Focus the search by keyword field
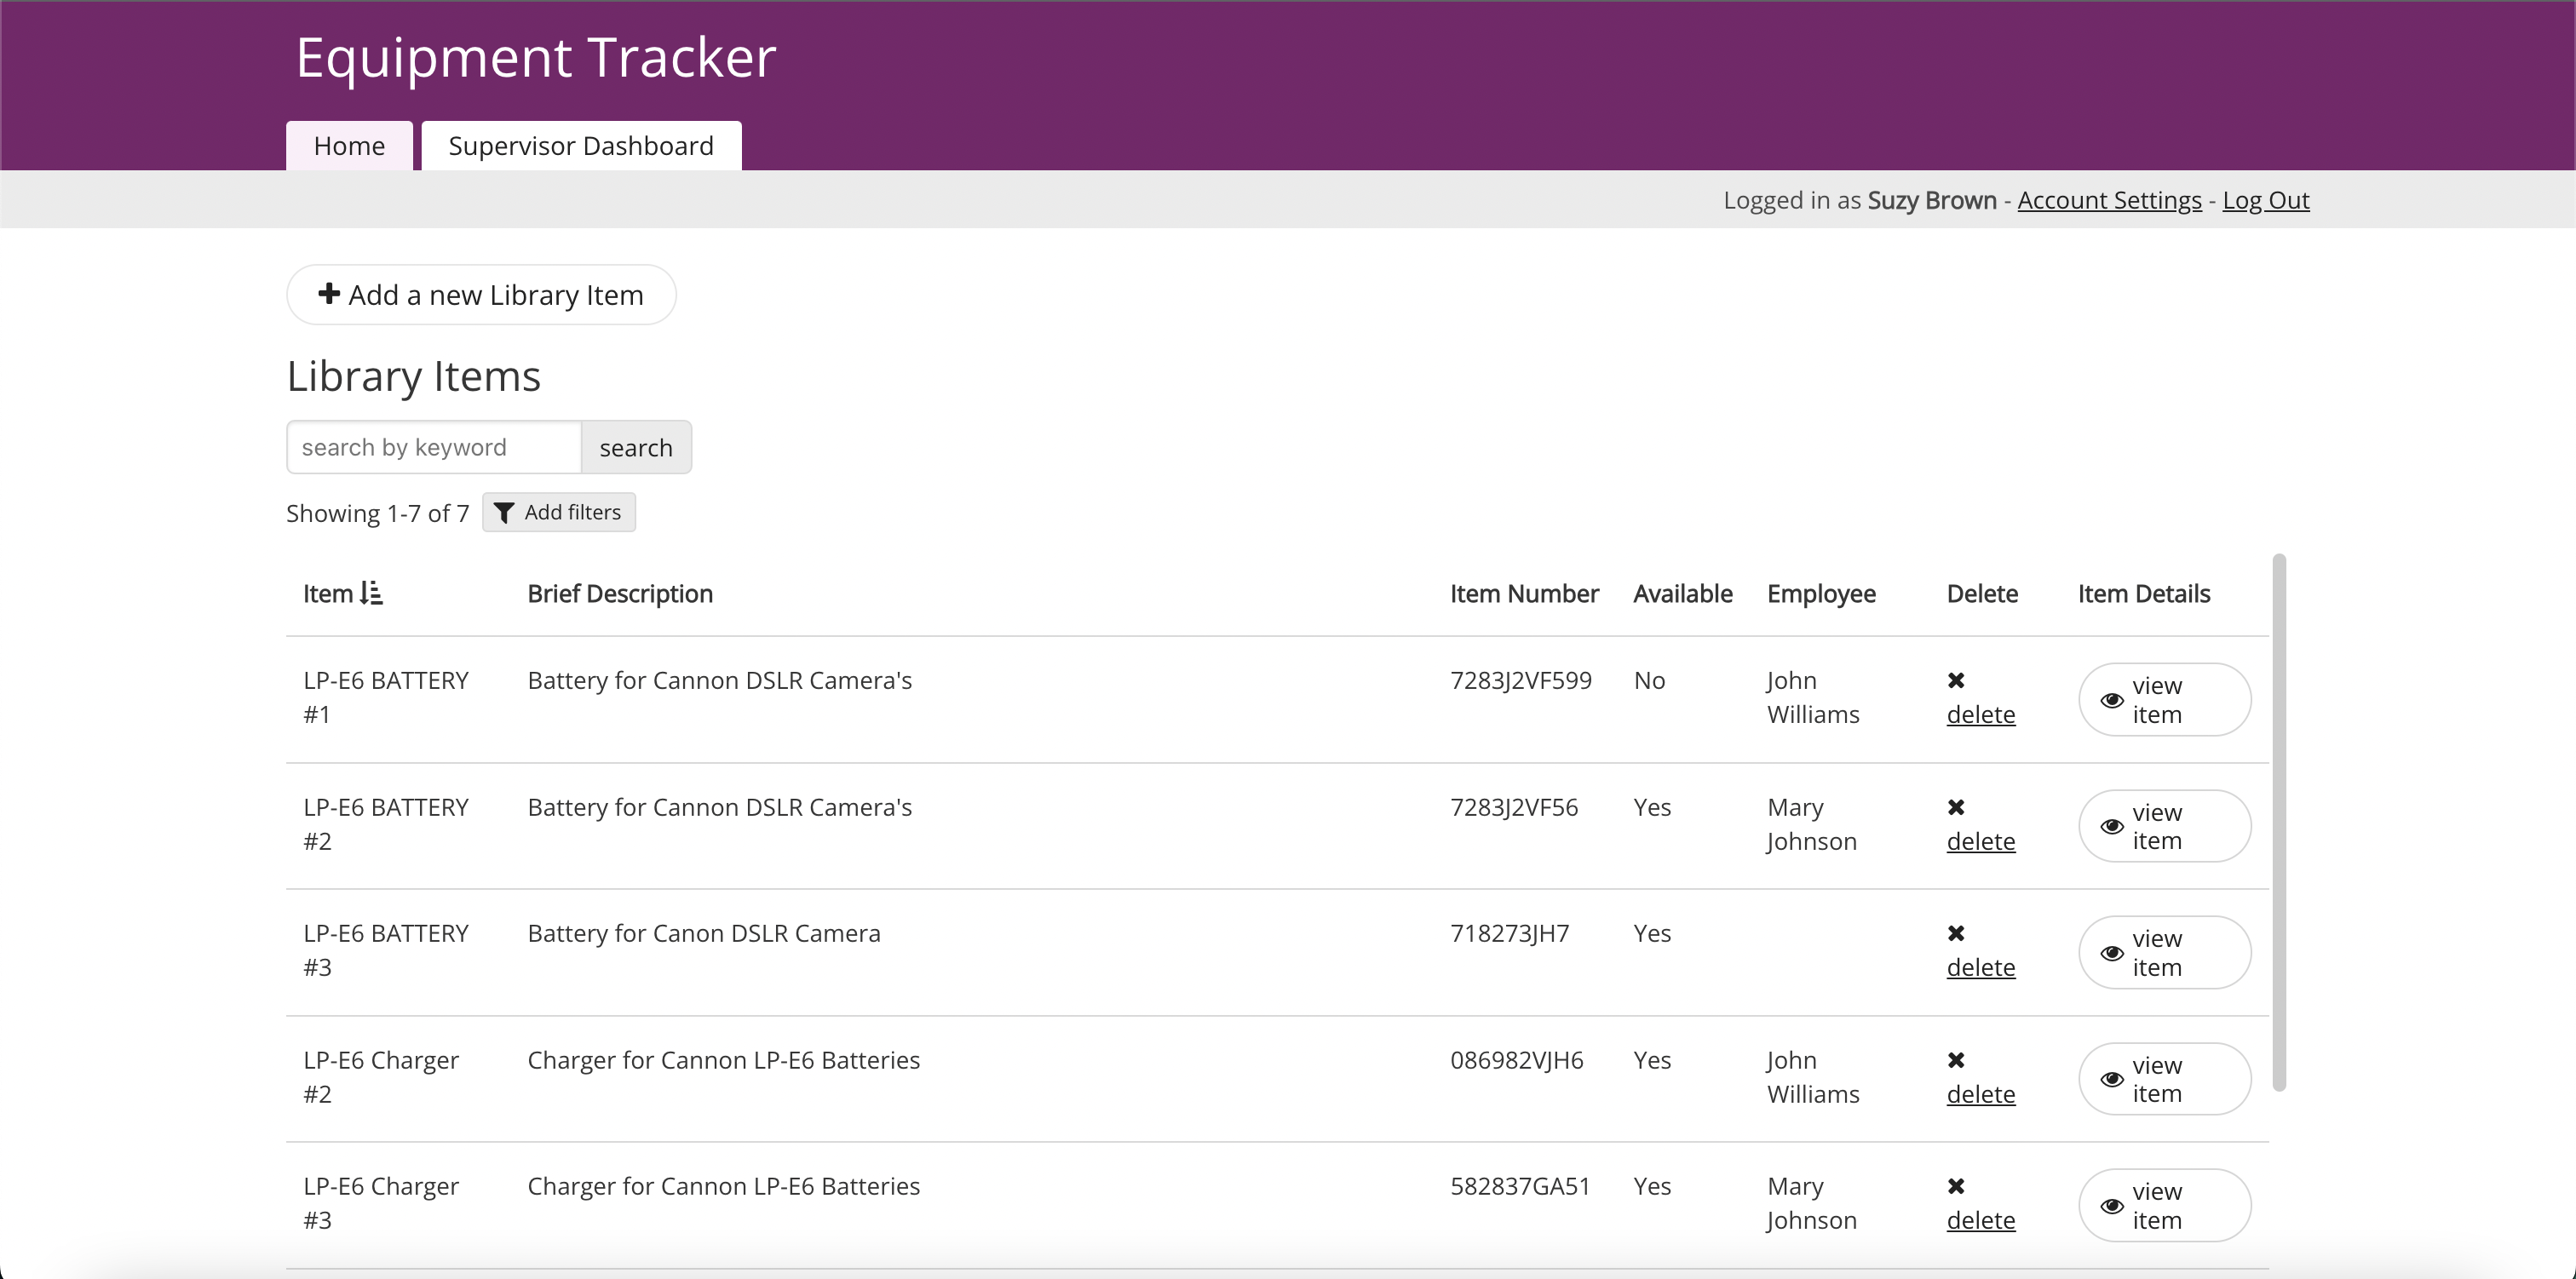This screenshot has width=2576, height=1279. tap(434, 447)
